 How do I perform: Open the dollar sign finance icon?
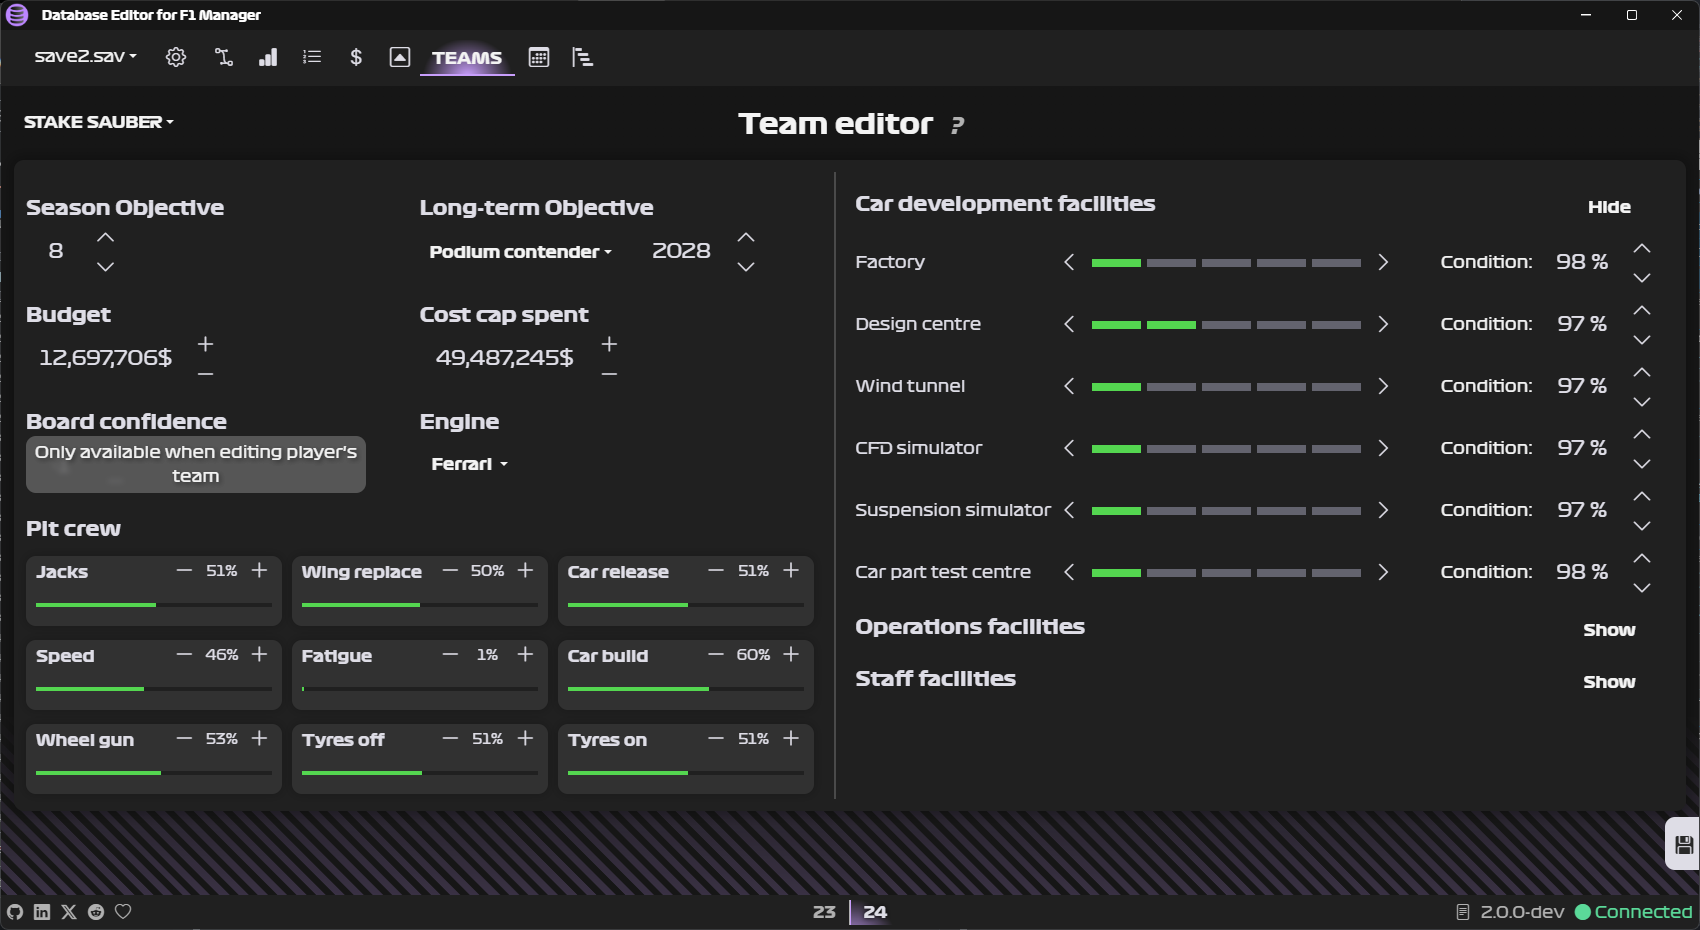click(x=356, y=57)
